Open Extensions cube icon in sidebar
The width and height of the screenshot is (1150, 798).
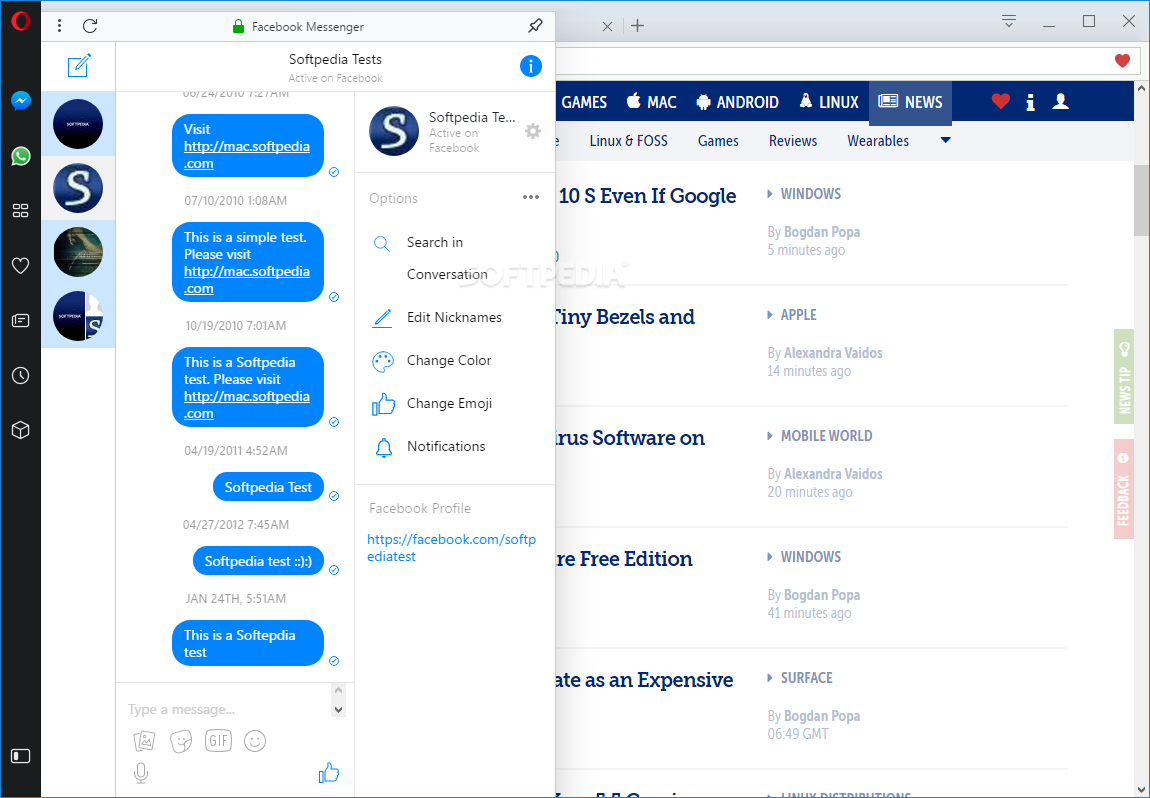(21, 430)
